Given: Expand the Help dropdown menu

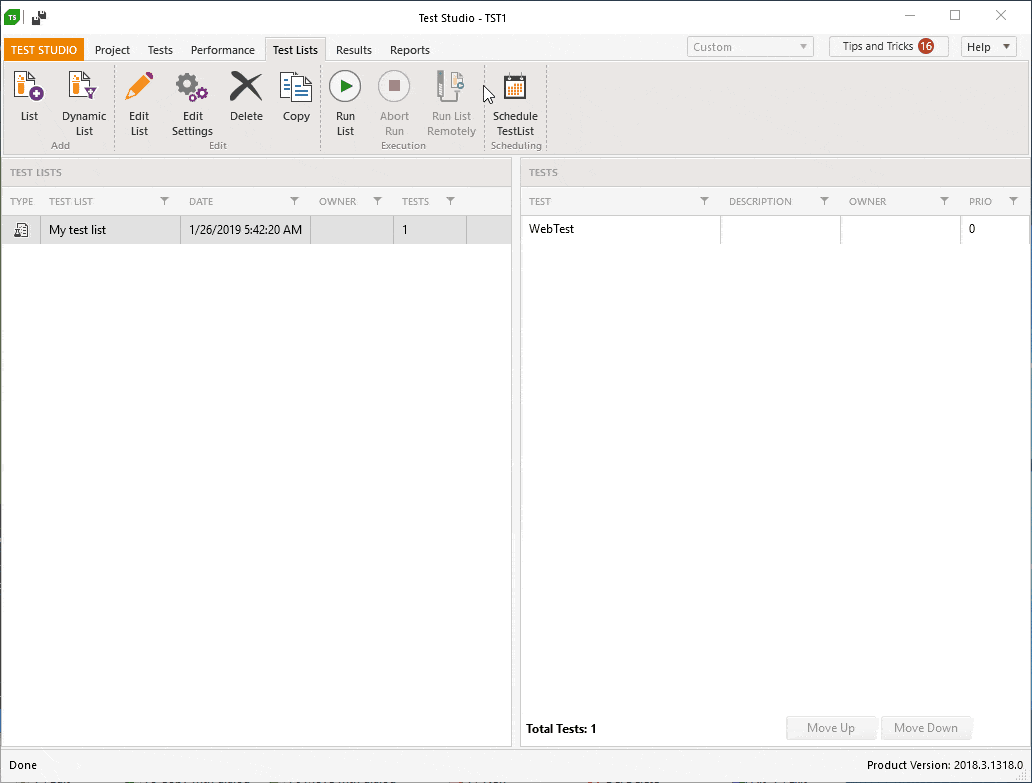Looking at the screenshot, I should pos(989,47).
